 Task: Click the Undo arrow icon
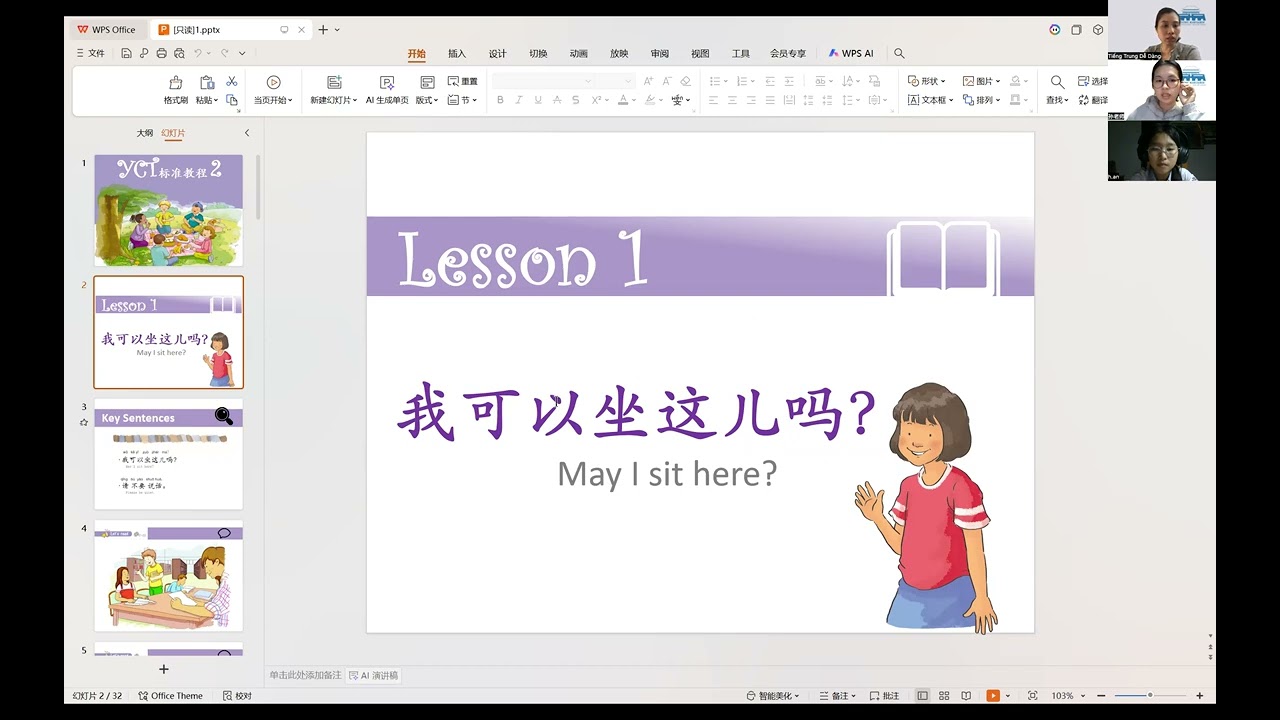pos(198,53)
